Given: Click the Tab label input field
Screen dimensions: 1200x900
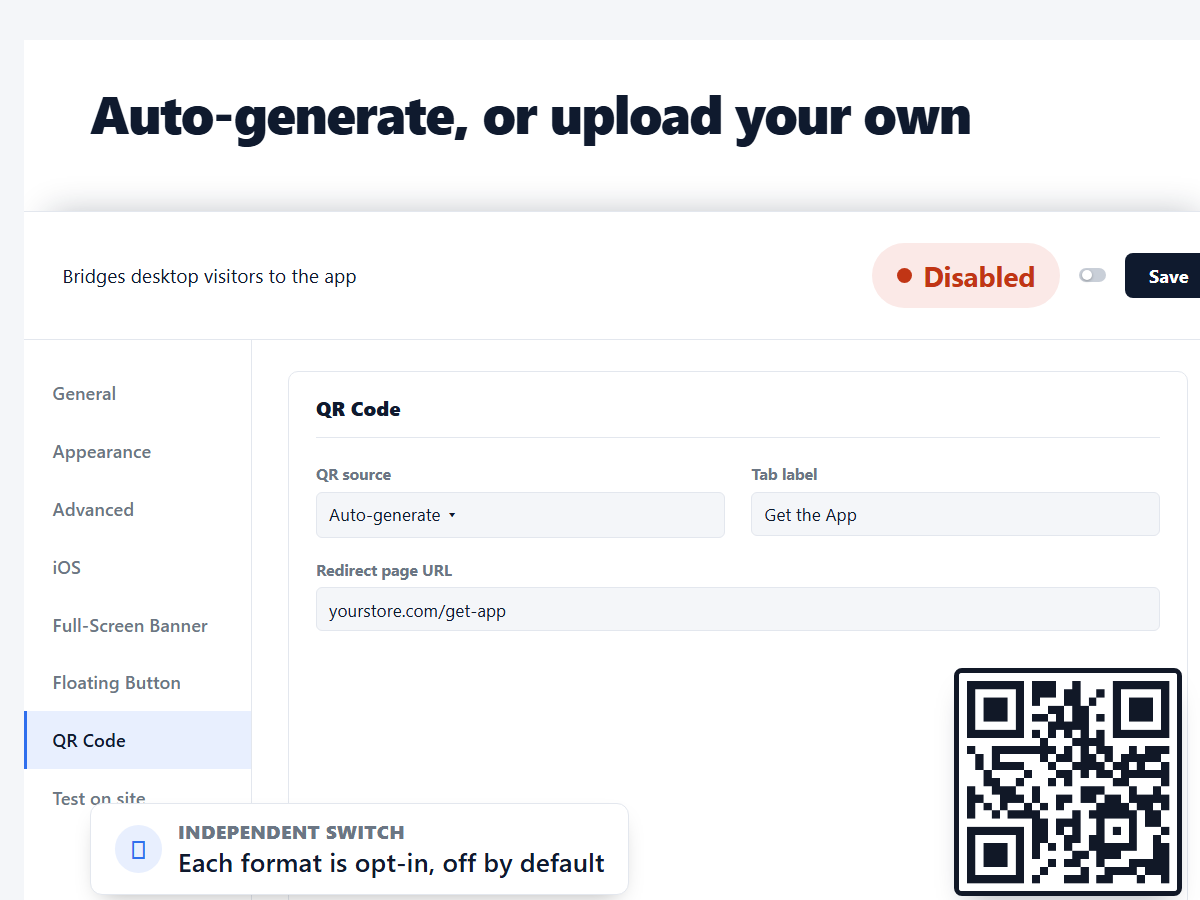Looking at the screenshot, I should click(x=955, y=514).
